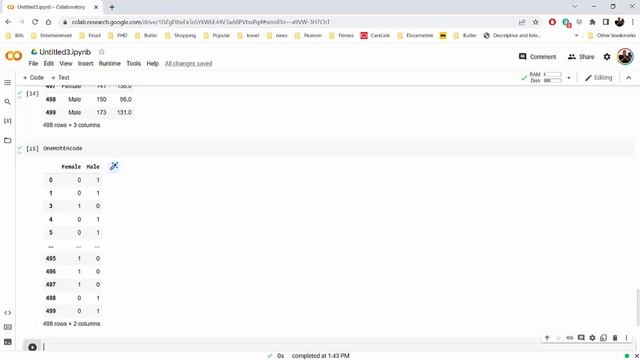The height and width of the screenshot is (360, 640).
Task: Click the interactive table wand icon
Action: point(114,166)
